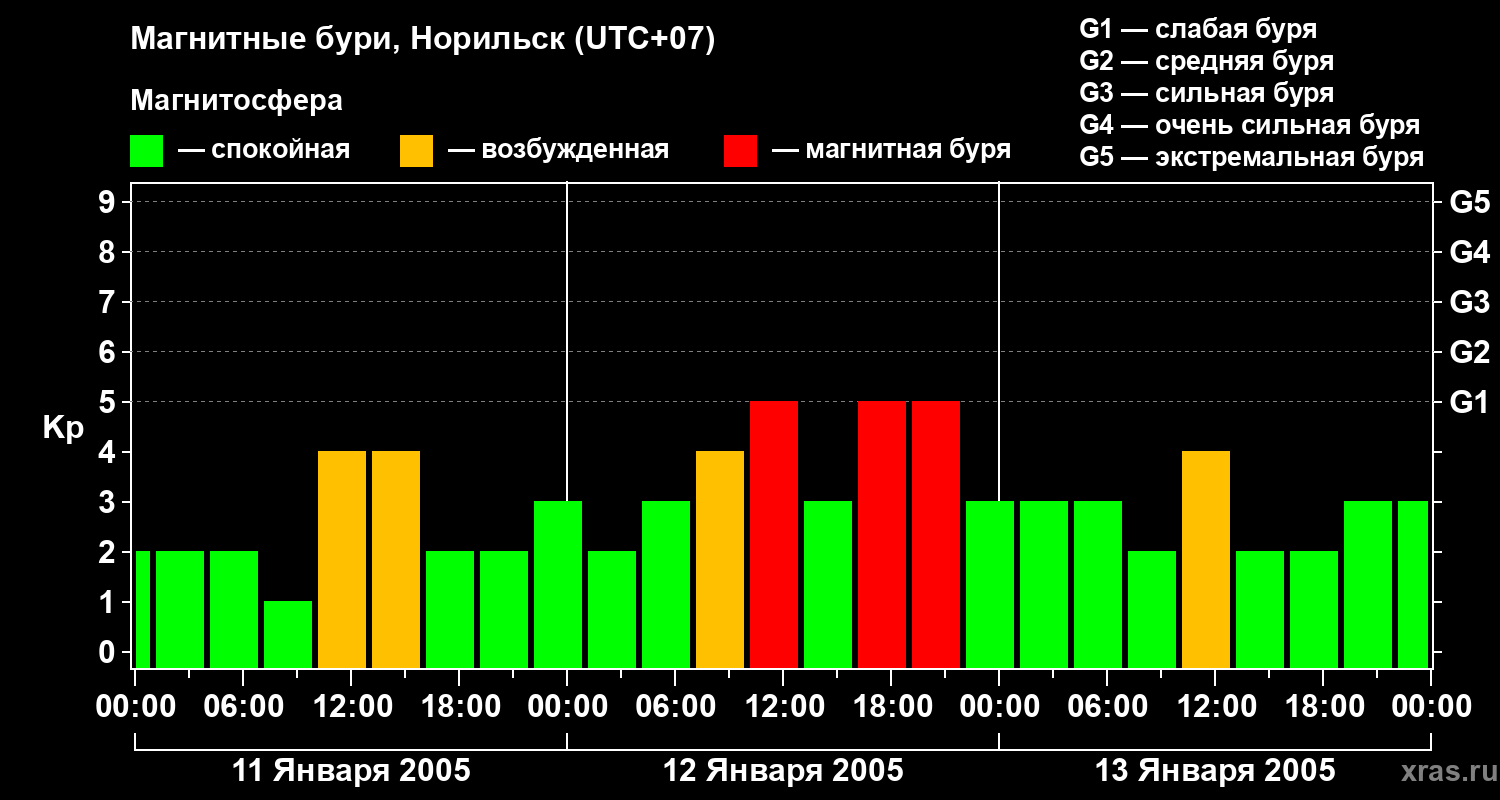Screen dimensions: 1500x800
Task: Pick the red магнитная буря legend swatch
Action: pos(741,151)
